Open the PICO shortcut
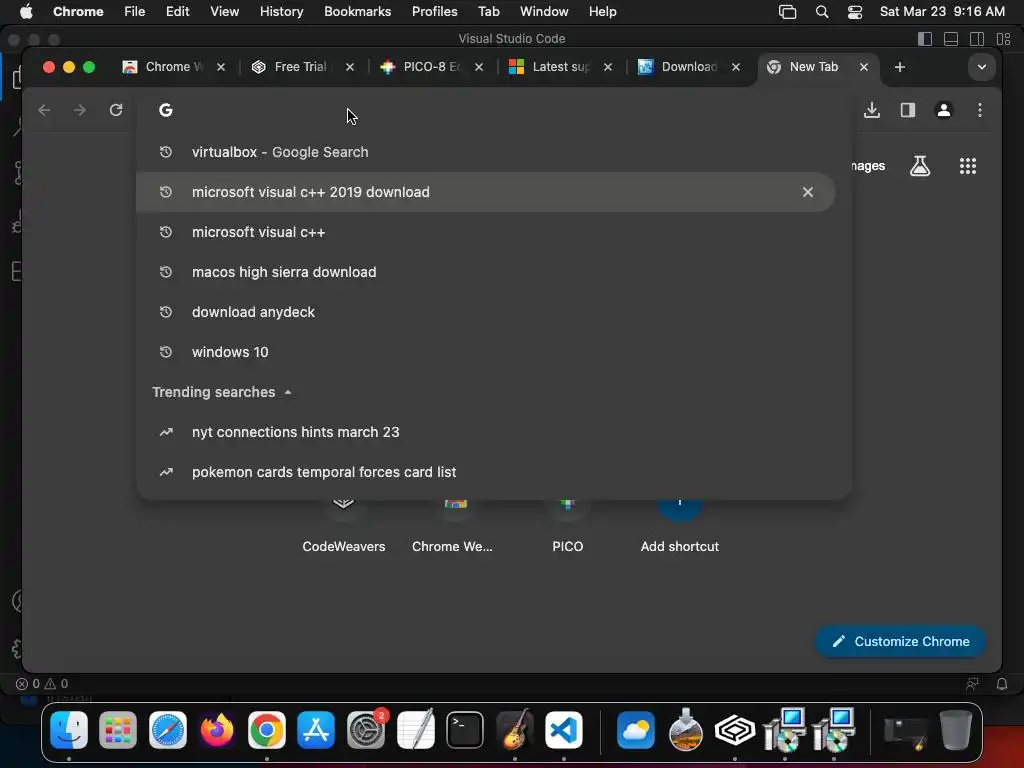1024x768 pixels. pyautogui.click(x=568, y=526)
